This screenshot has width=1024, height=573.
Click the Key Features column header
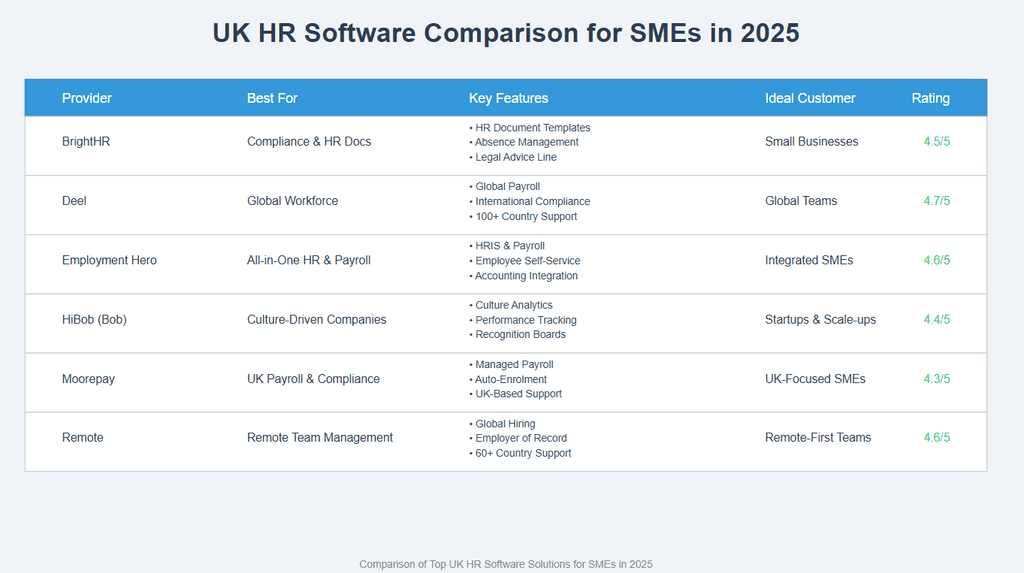click(508, 98)
